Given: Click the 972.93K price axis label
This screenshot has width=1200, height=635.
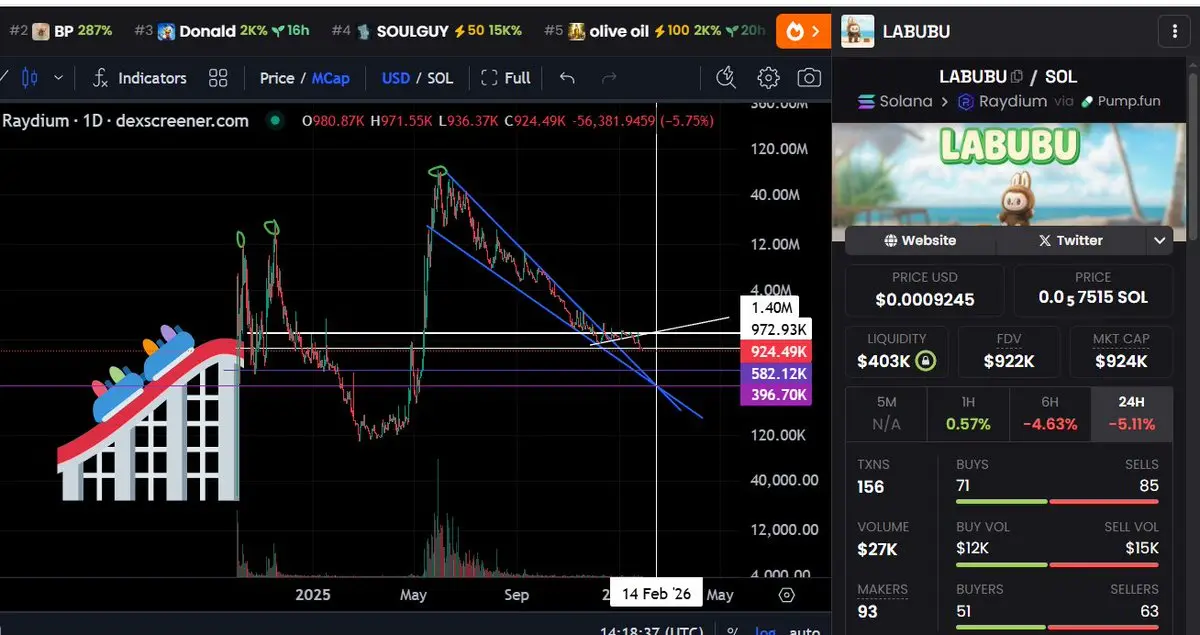Looking at the screenshot, I should [776, 330].
